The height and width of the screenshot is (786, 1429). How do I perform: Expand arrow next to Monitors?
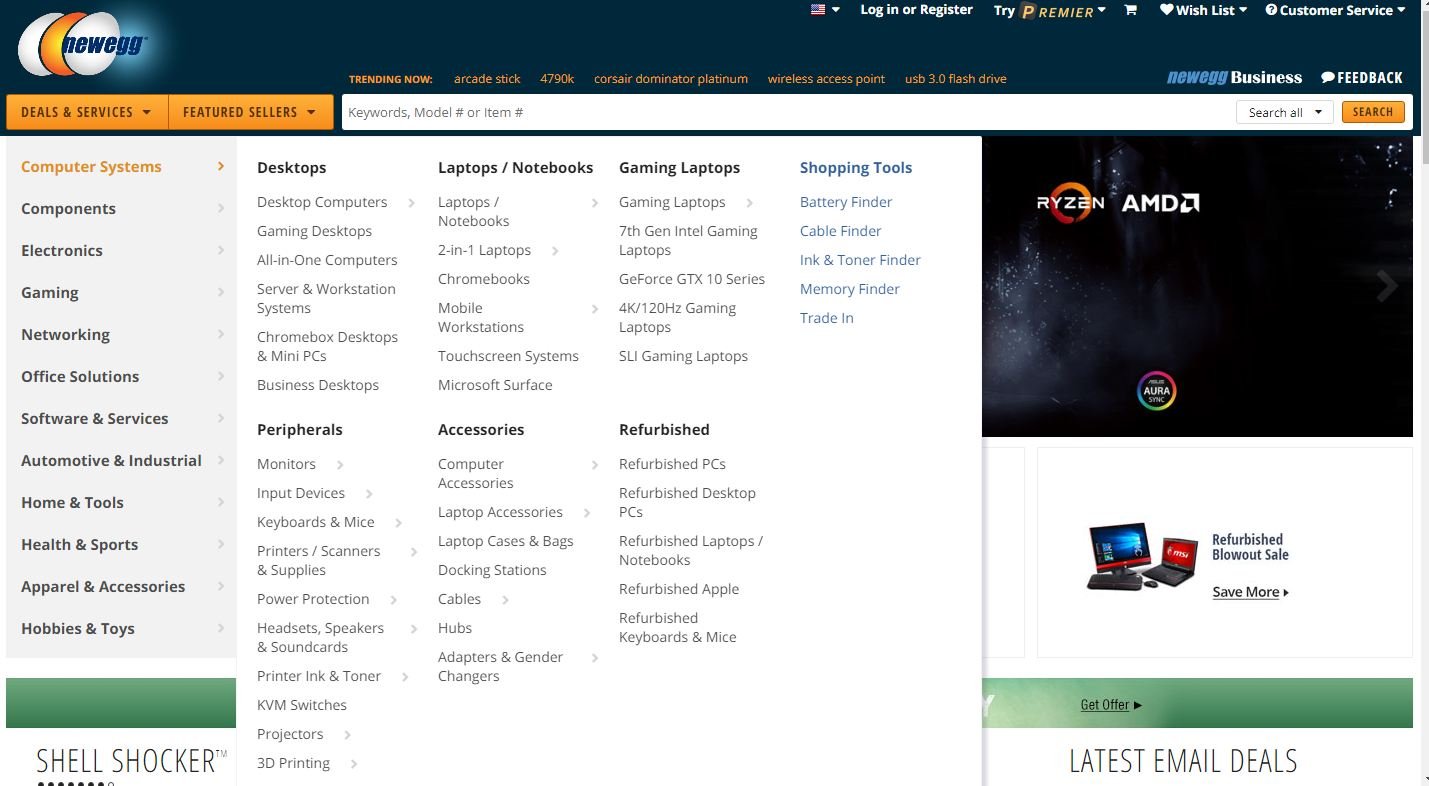point(340,465)
